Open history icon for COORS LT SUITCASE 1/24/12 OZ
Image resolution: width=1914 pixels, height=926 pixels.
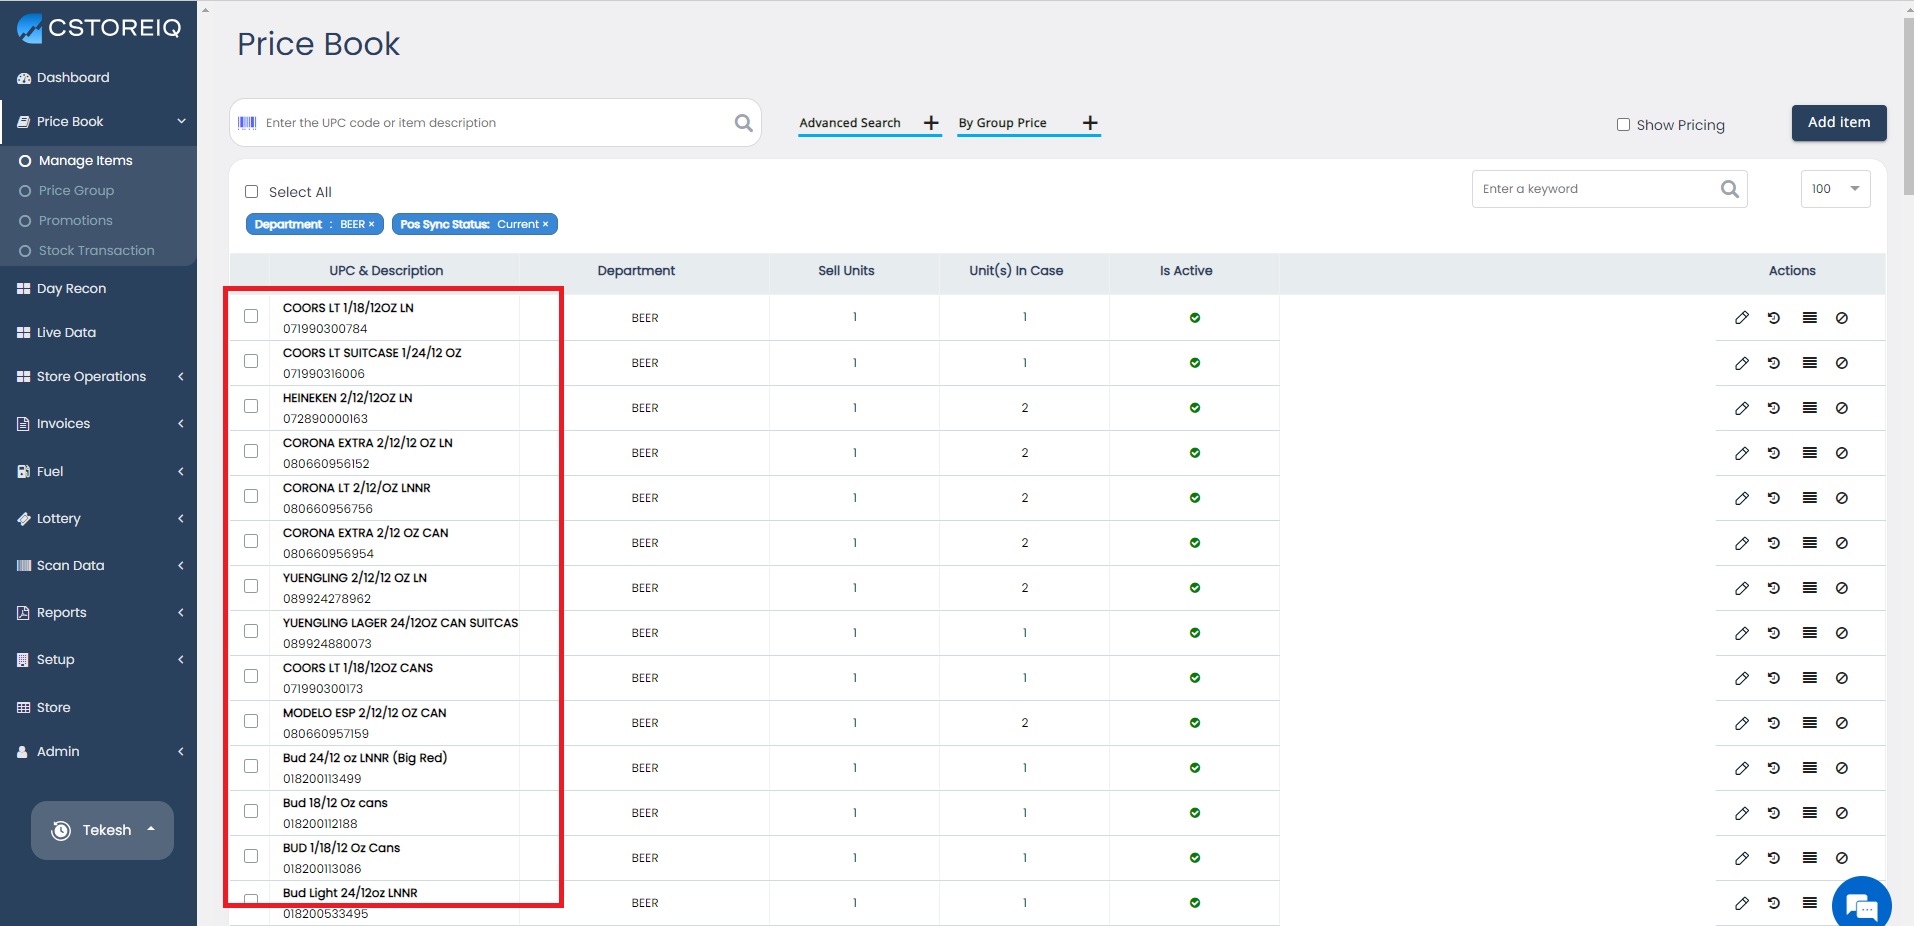tap(1774, 363)
